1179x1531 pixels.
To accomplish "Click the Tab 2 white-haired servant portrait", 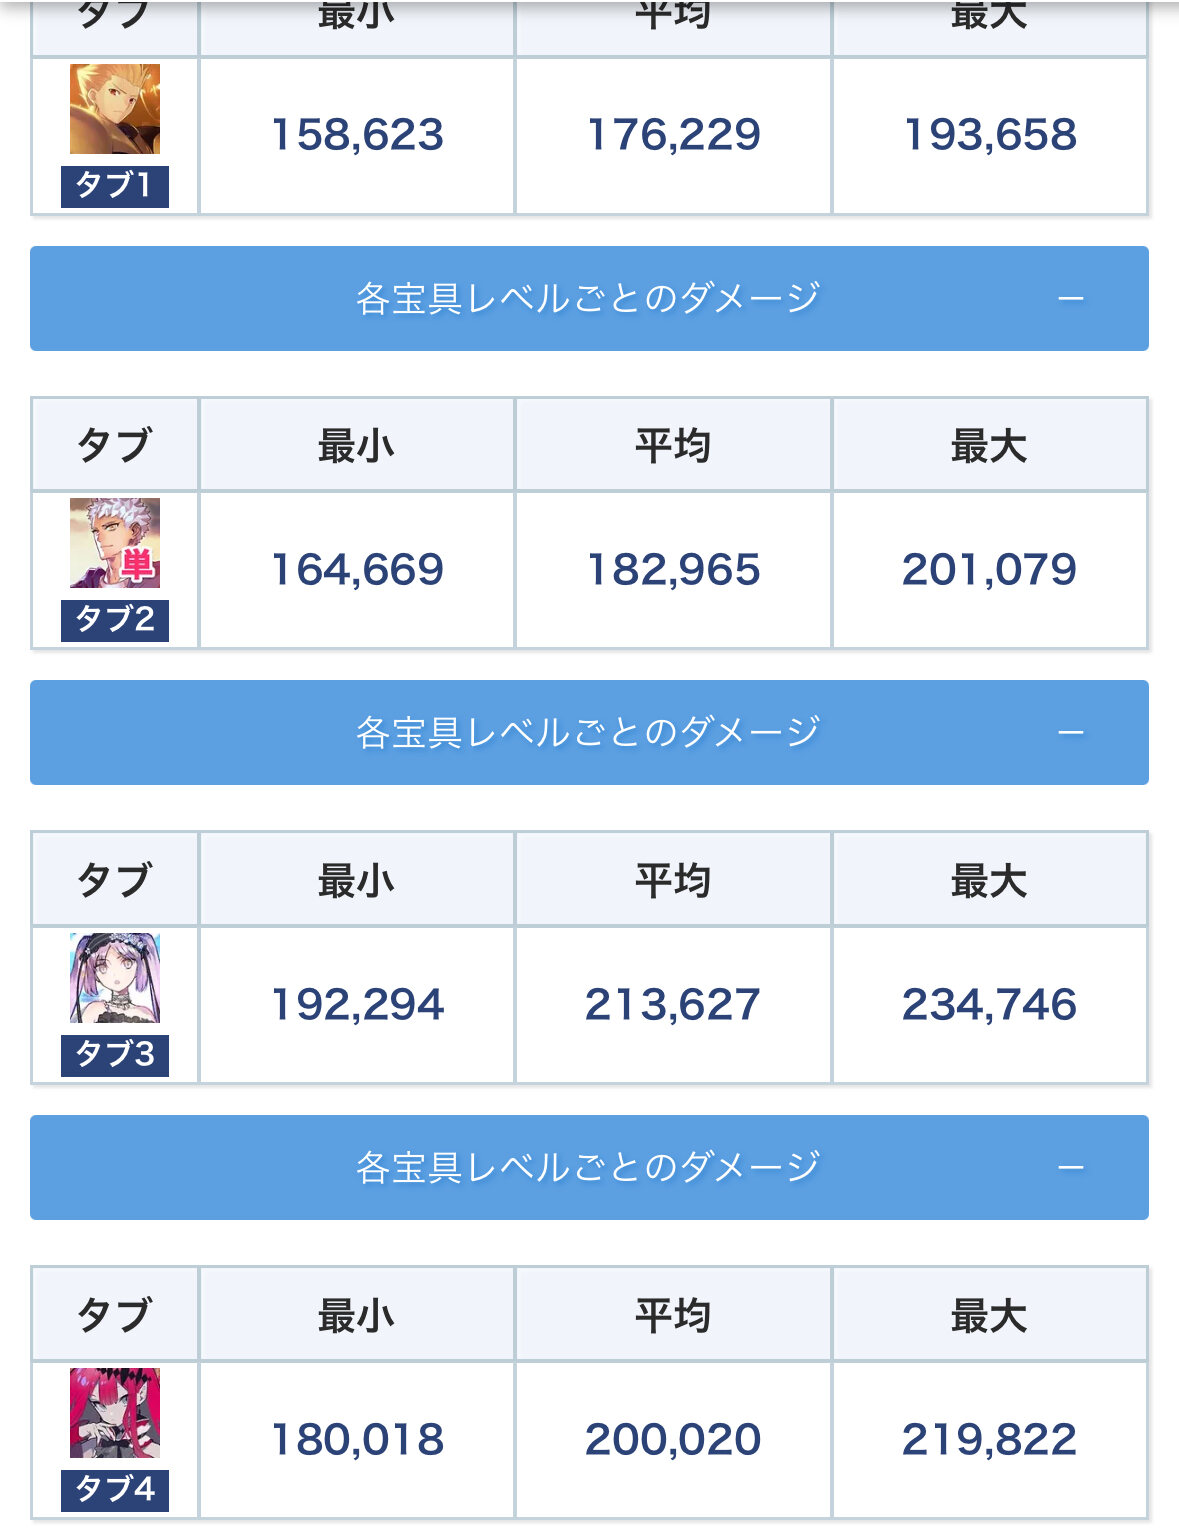I will (115, 543).
